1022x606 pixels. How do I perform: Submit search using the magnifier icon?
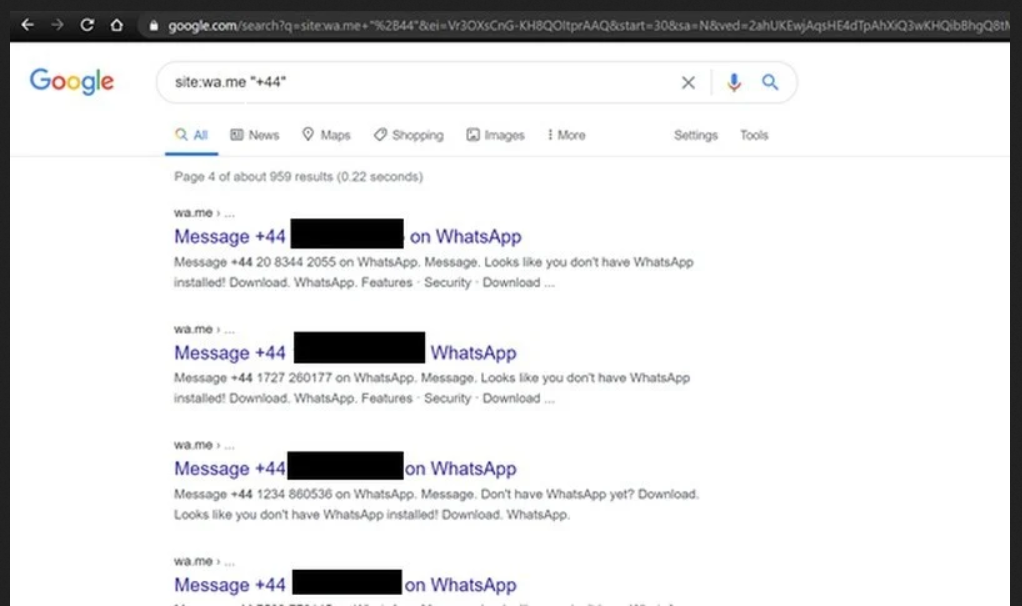point(770,82)
